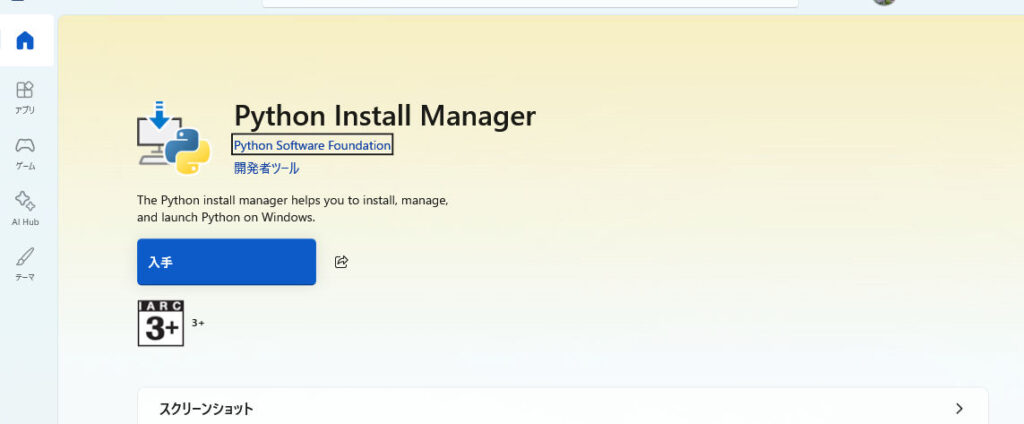Open the ゲーム (Games) section
This screenshot has height=424, width=1024.
click(x=25, y=152)
